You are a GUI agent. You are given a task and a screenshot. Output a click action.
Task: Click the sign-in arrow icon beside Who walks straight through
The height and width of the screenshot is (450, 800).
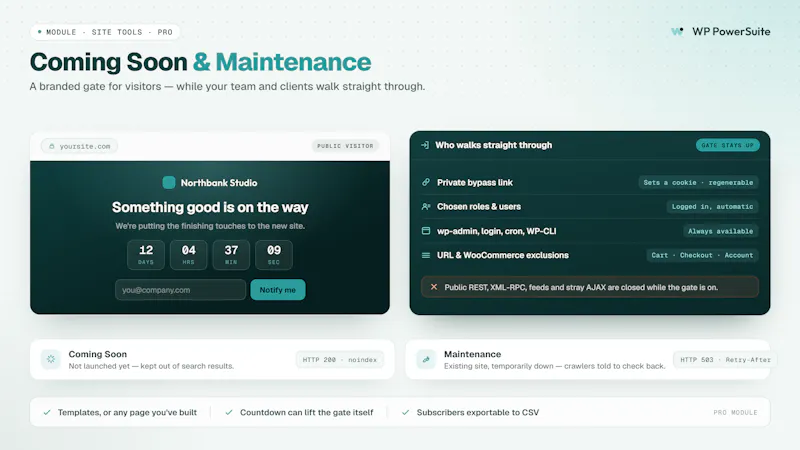[x=424, y=145]
